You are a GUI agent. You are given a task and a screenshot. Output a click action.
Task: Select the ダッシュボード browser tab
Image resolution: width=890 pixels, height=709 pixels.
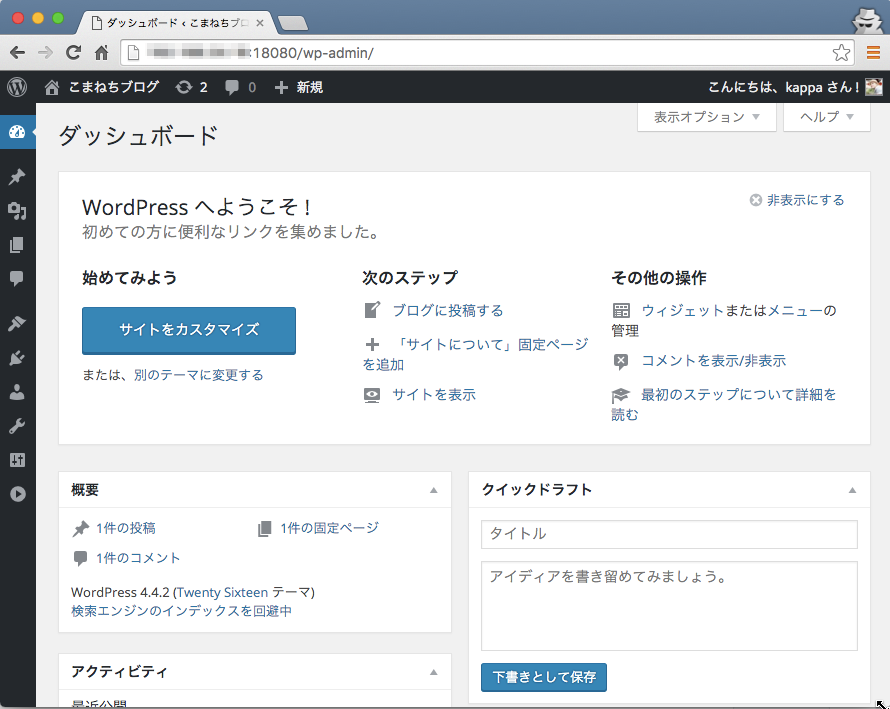coord(176,23)
